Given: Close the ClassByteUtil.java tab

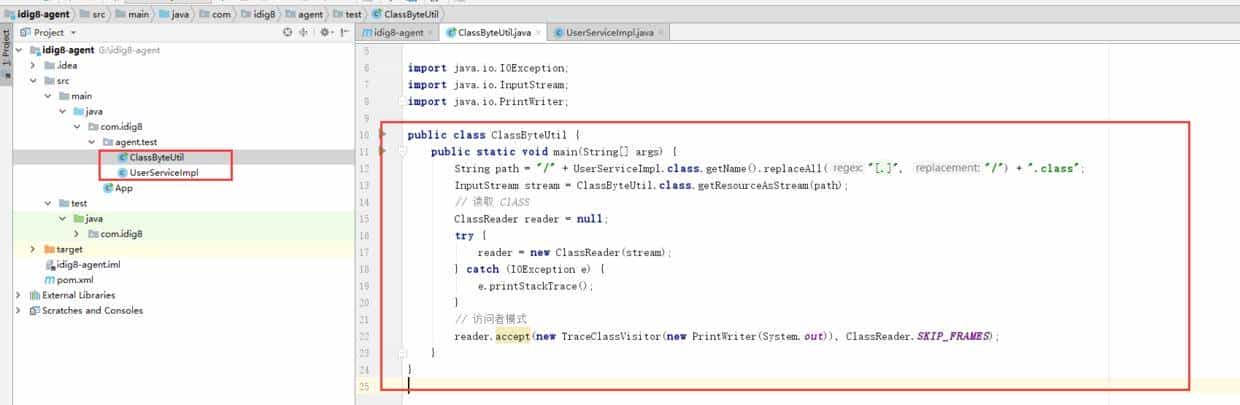Looking at the screenshot, I should point(539,33).
